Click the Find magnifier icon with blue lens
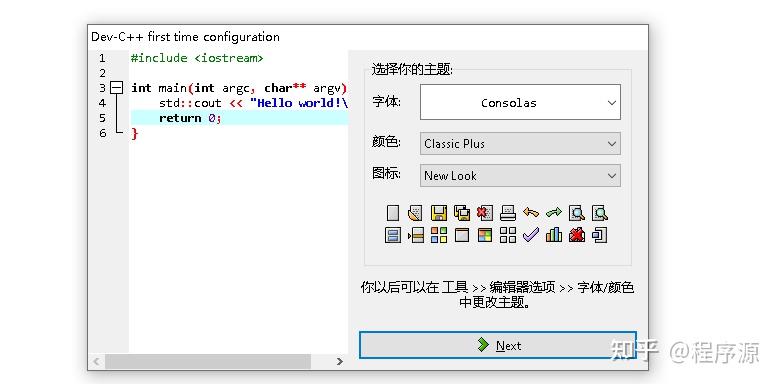779x384 pixels. pyautogui.click(x=577, y=213)
